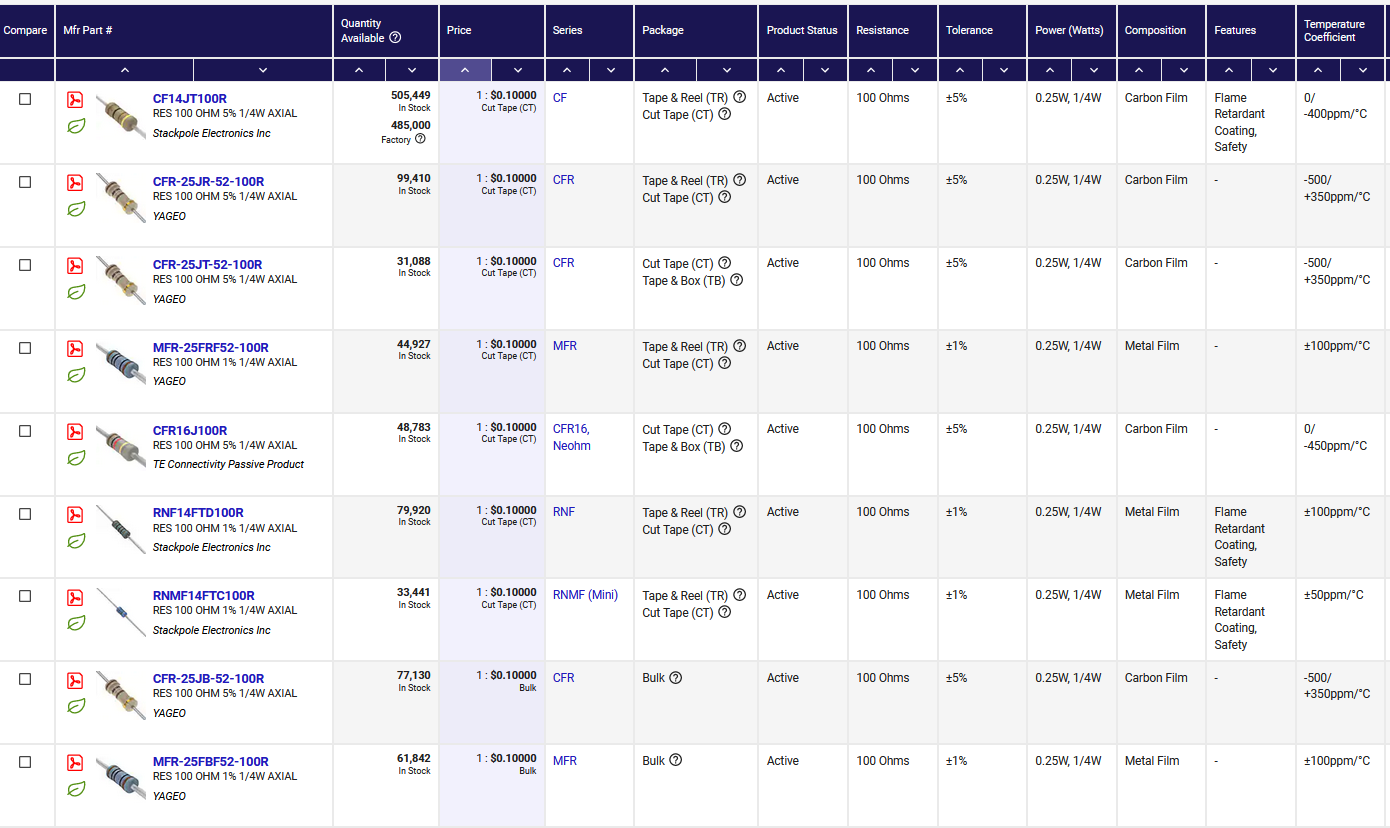Click RoHS leaf icon for MFR-25FBF52-100R
This screenshot has width=1390, height=828.
[76, 789]
